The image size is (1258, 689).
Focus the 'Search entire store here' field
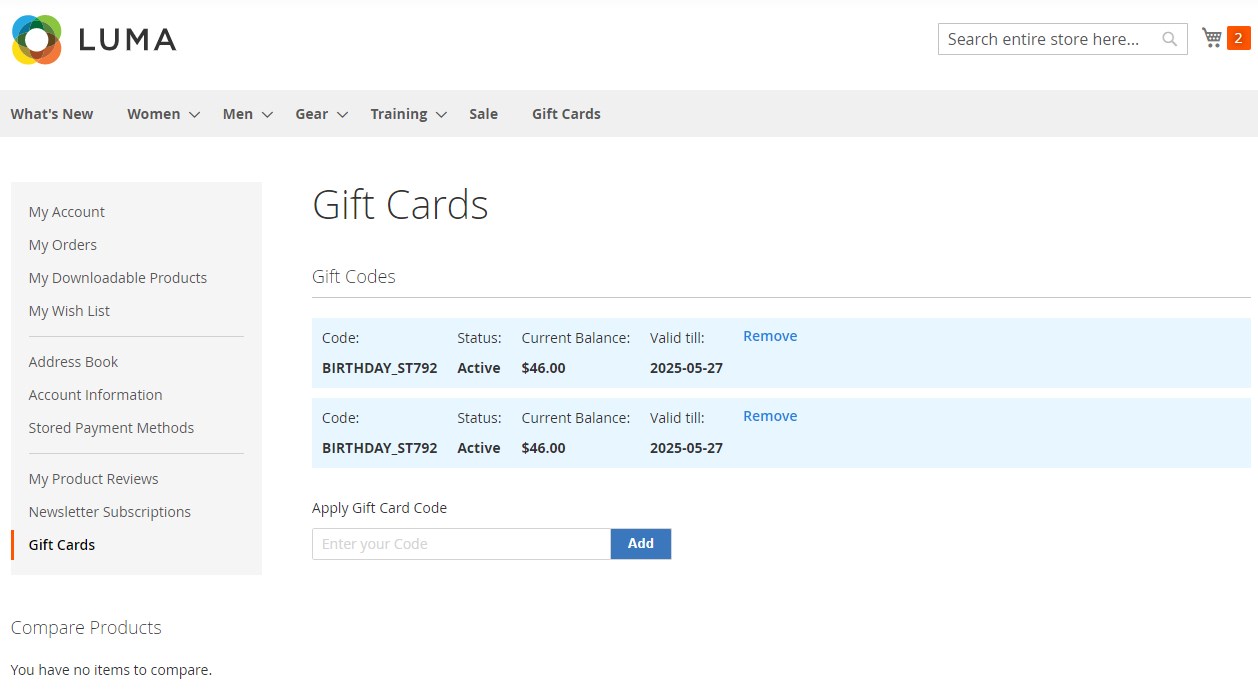1062,39
